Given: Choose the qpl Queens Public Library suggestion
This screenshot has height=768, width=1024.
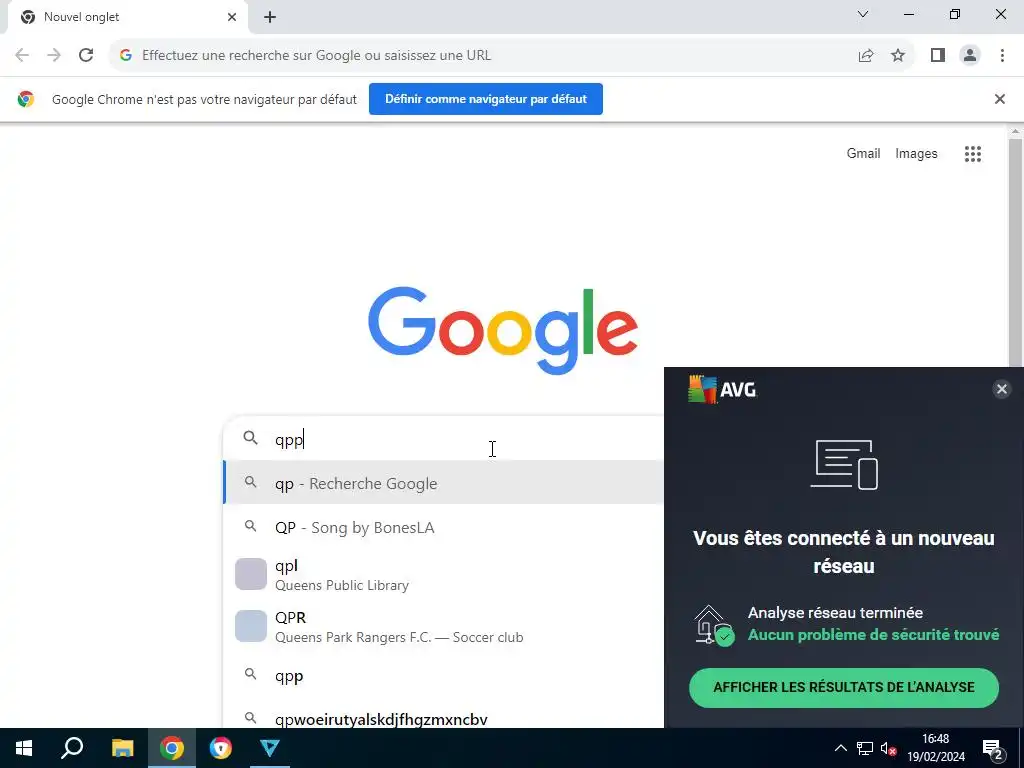Looking at the screenshot, I should point(443,575).
